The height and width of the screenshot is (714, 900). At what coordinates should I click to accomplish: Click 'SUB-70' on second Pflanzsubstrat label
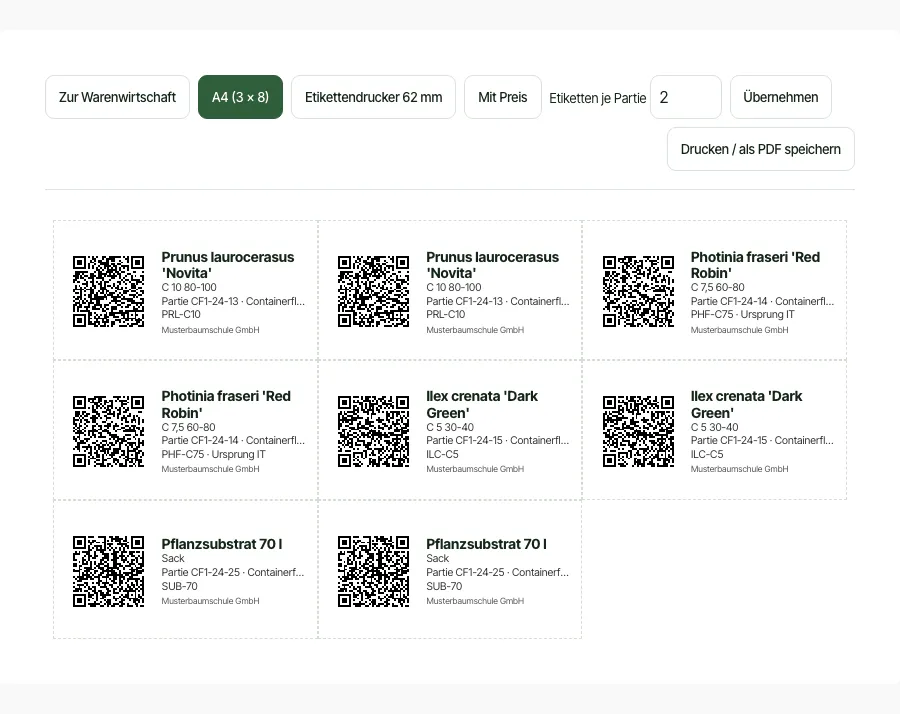(x=444, y=587)
